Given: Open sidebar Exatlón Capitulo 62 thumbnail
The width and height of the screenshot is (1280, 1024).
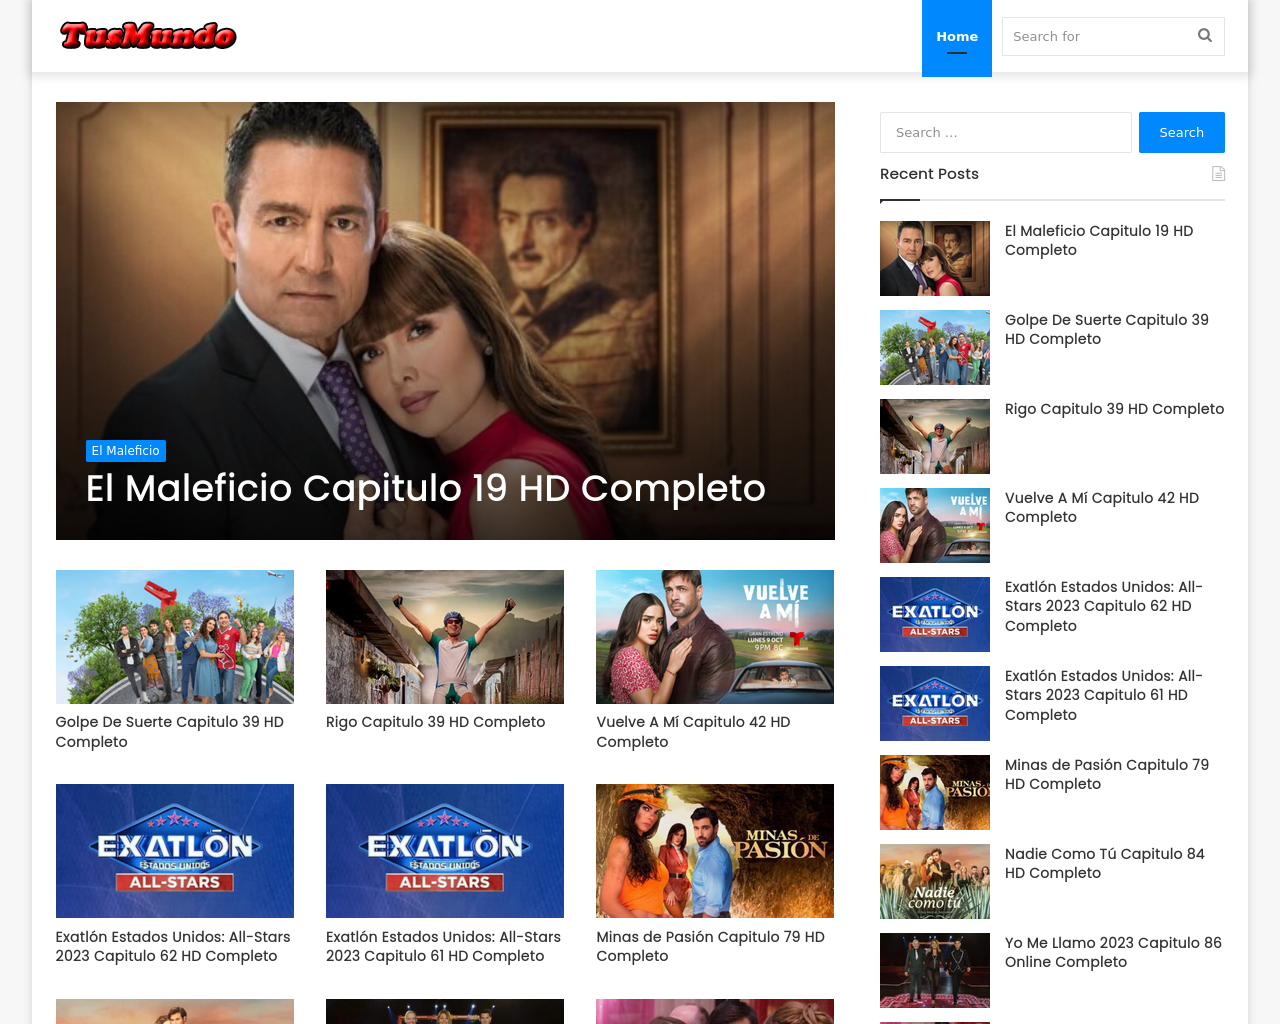Looking at the screenshot, I should (935, 614).
